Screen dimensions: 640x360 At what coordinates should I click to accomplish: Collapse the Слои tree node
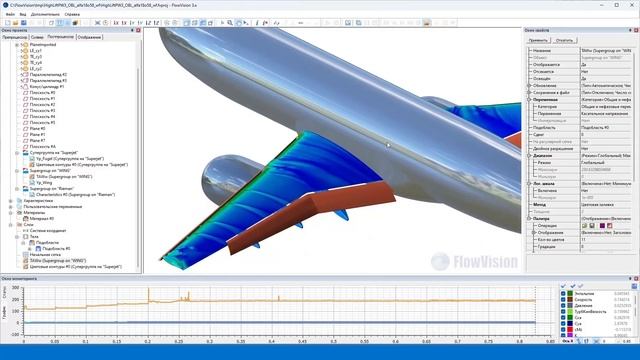point(11,224)
